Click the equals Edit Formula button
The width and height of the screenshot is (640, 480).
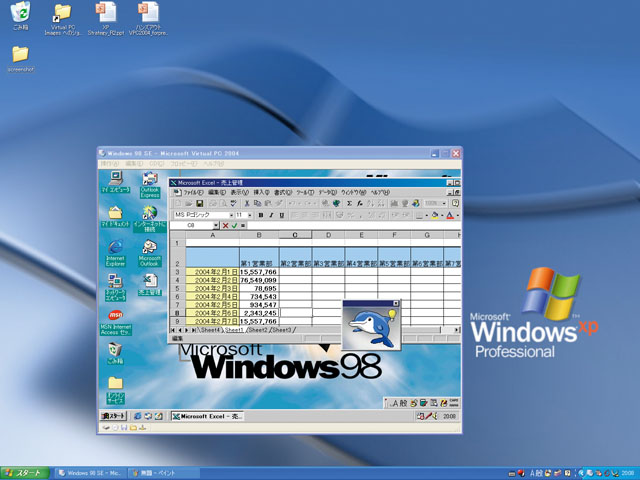tap(243, 225)
